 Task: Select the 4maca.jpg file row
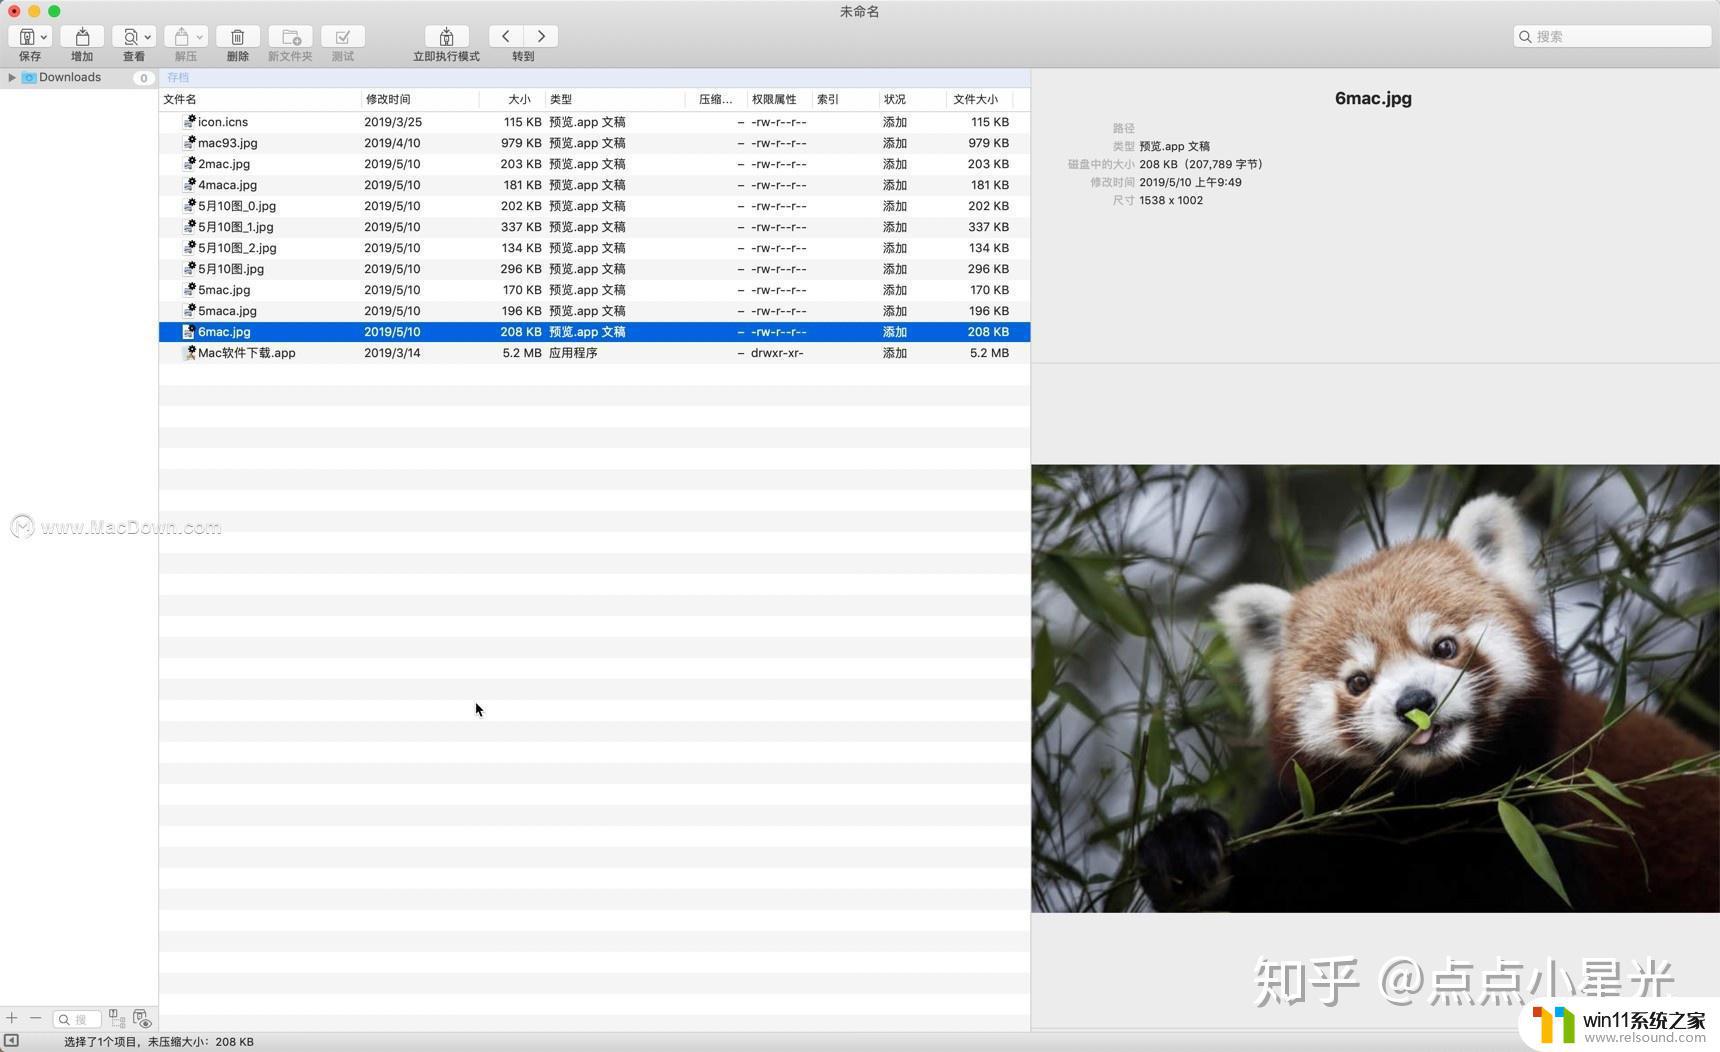point(594,185)
